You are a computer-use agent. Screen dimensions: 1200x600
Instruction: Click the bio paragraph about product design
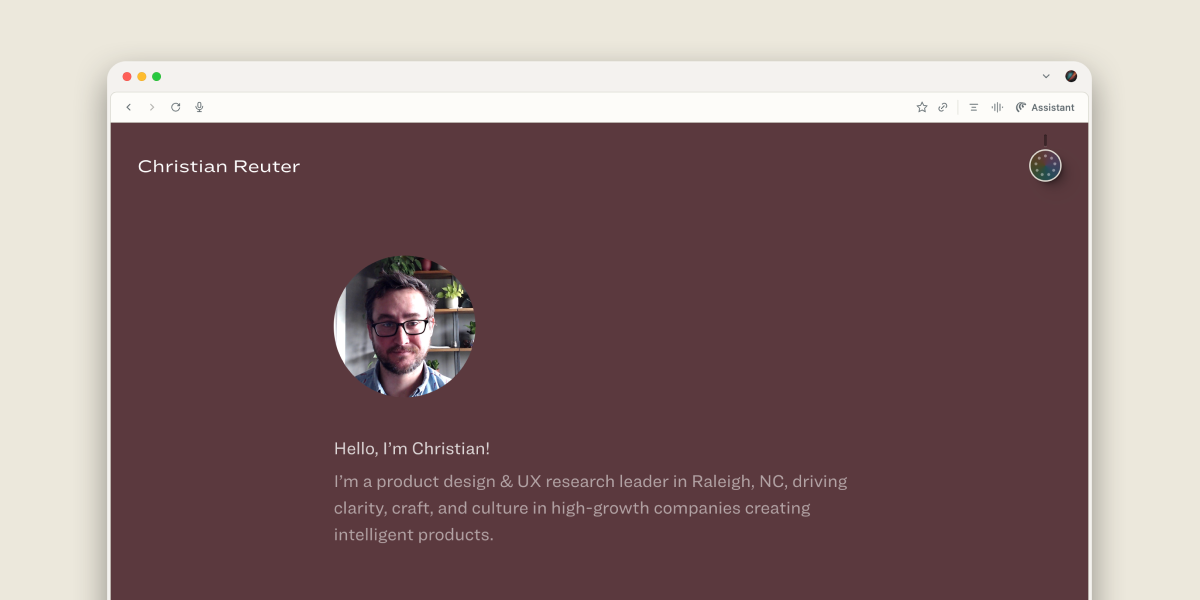click(x=590, y=508)
